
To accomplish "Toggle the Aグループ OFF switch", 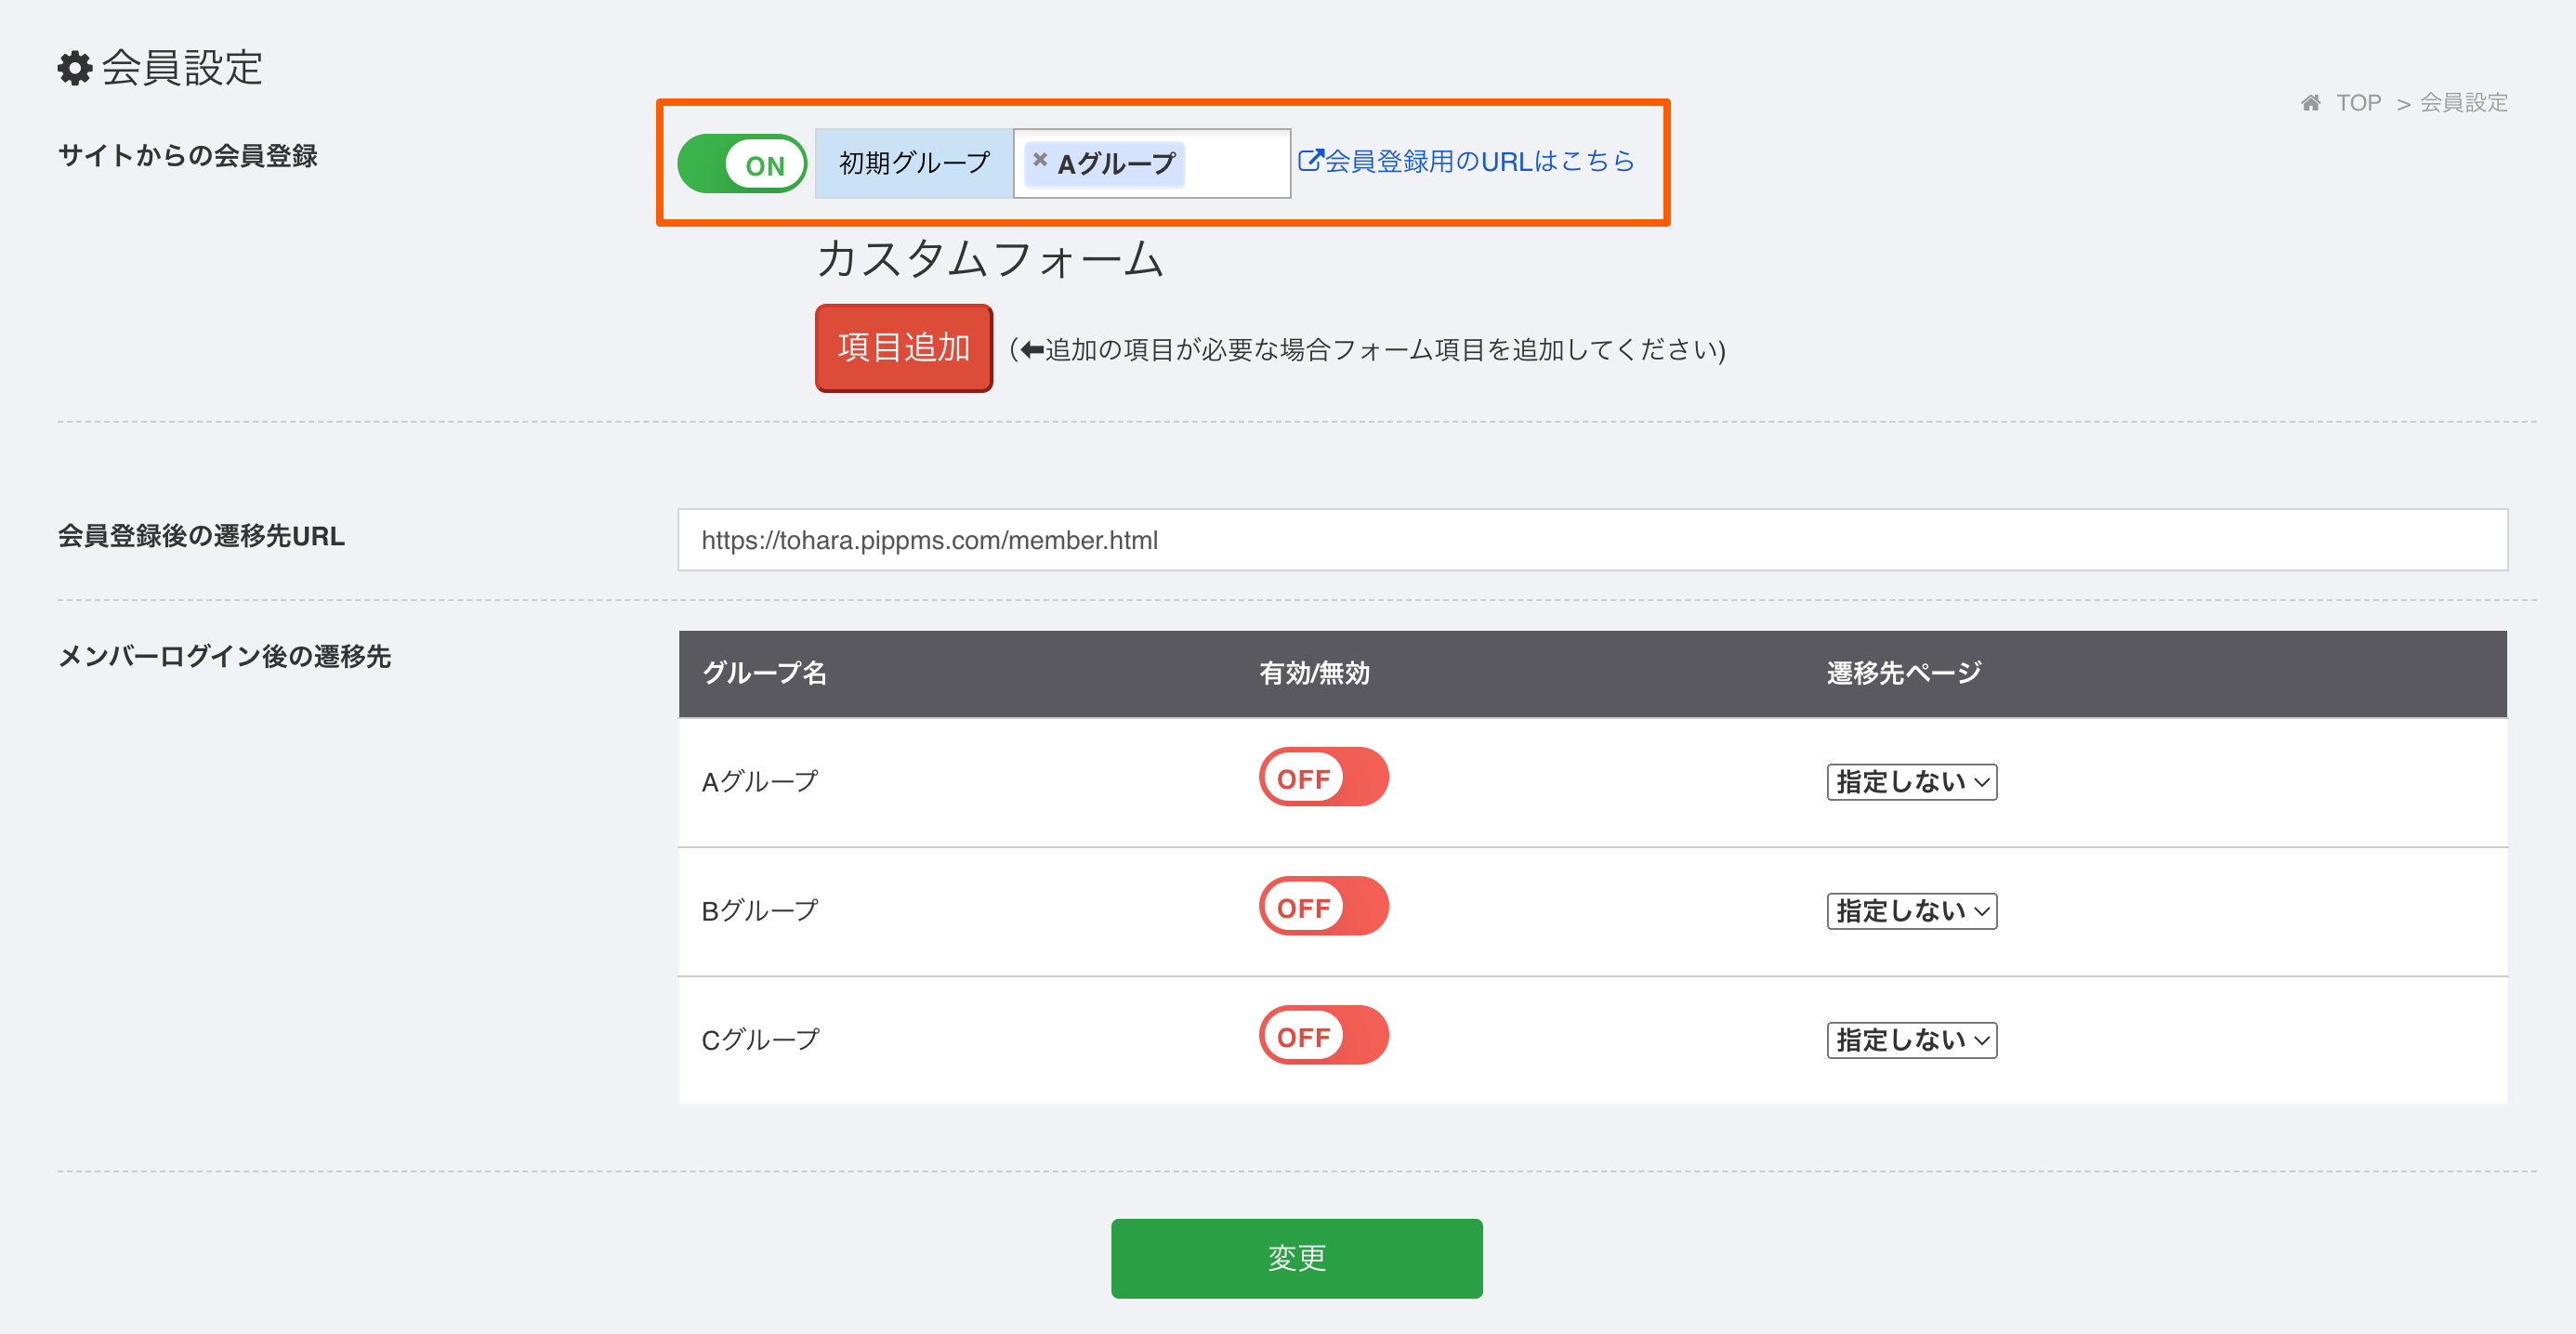I will [x=1323, y=777].
